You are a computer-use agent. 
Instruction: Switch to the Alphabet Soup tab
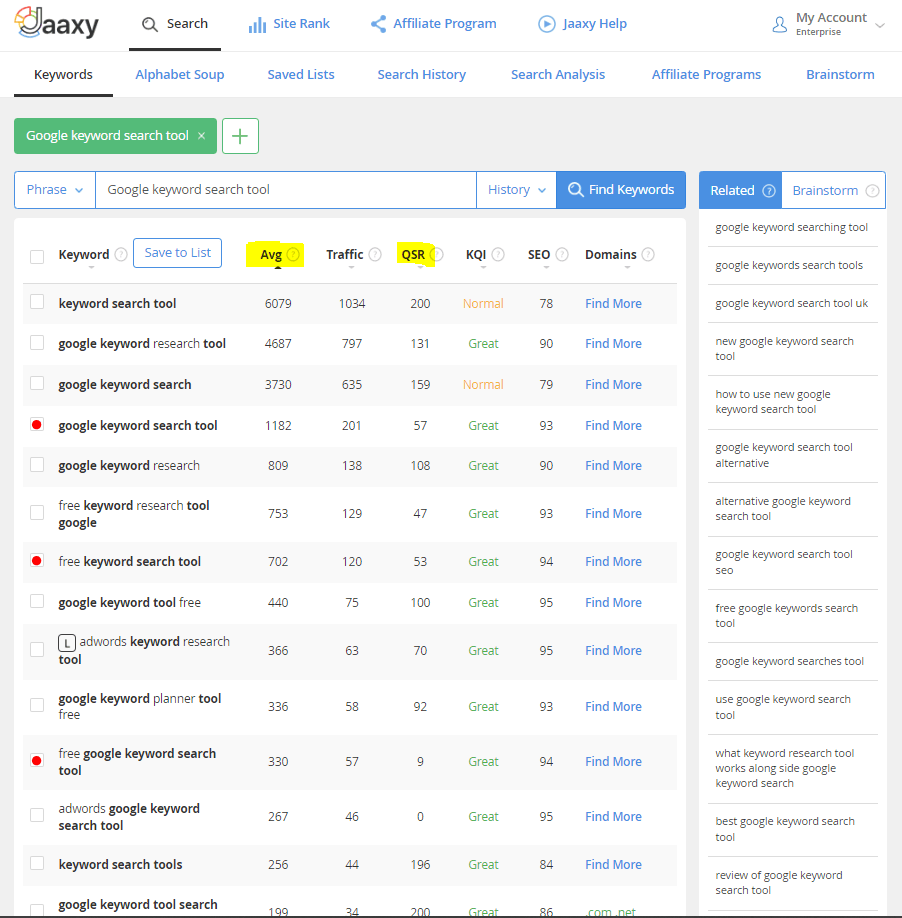[180, 74]
